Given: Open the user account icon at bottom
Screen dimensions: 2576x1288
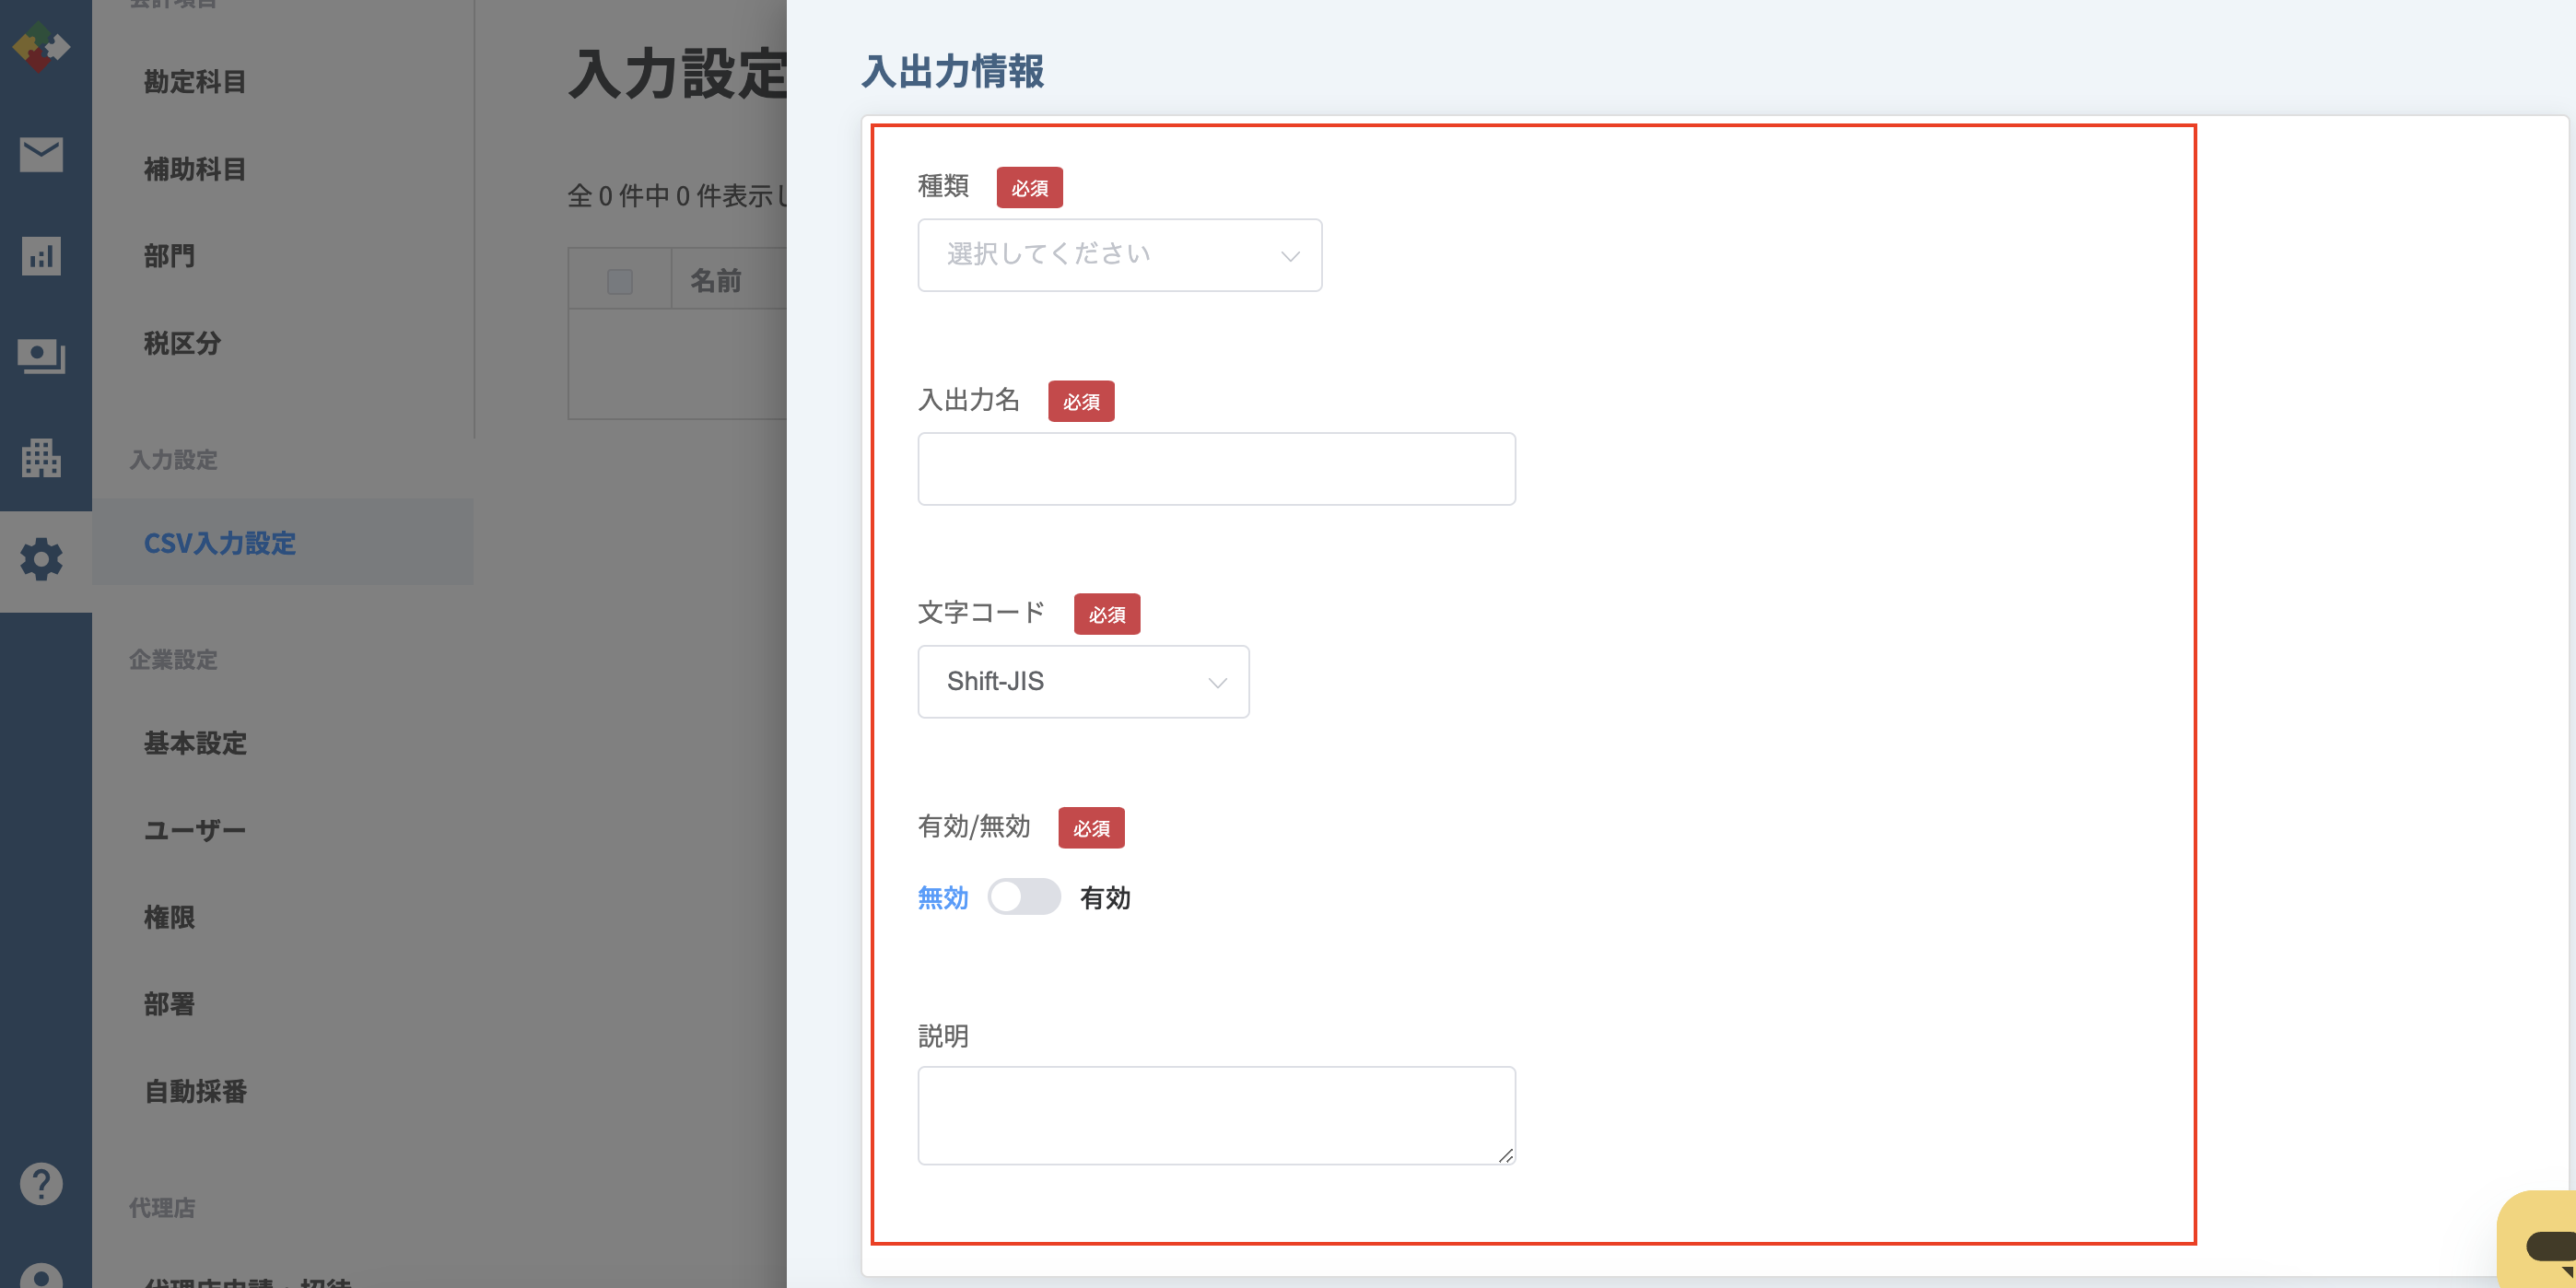Looking at the screenshot, I should point(41,1275).
